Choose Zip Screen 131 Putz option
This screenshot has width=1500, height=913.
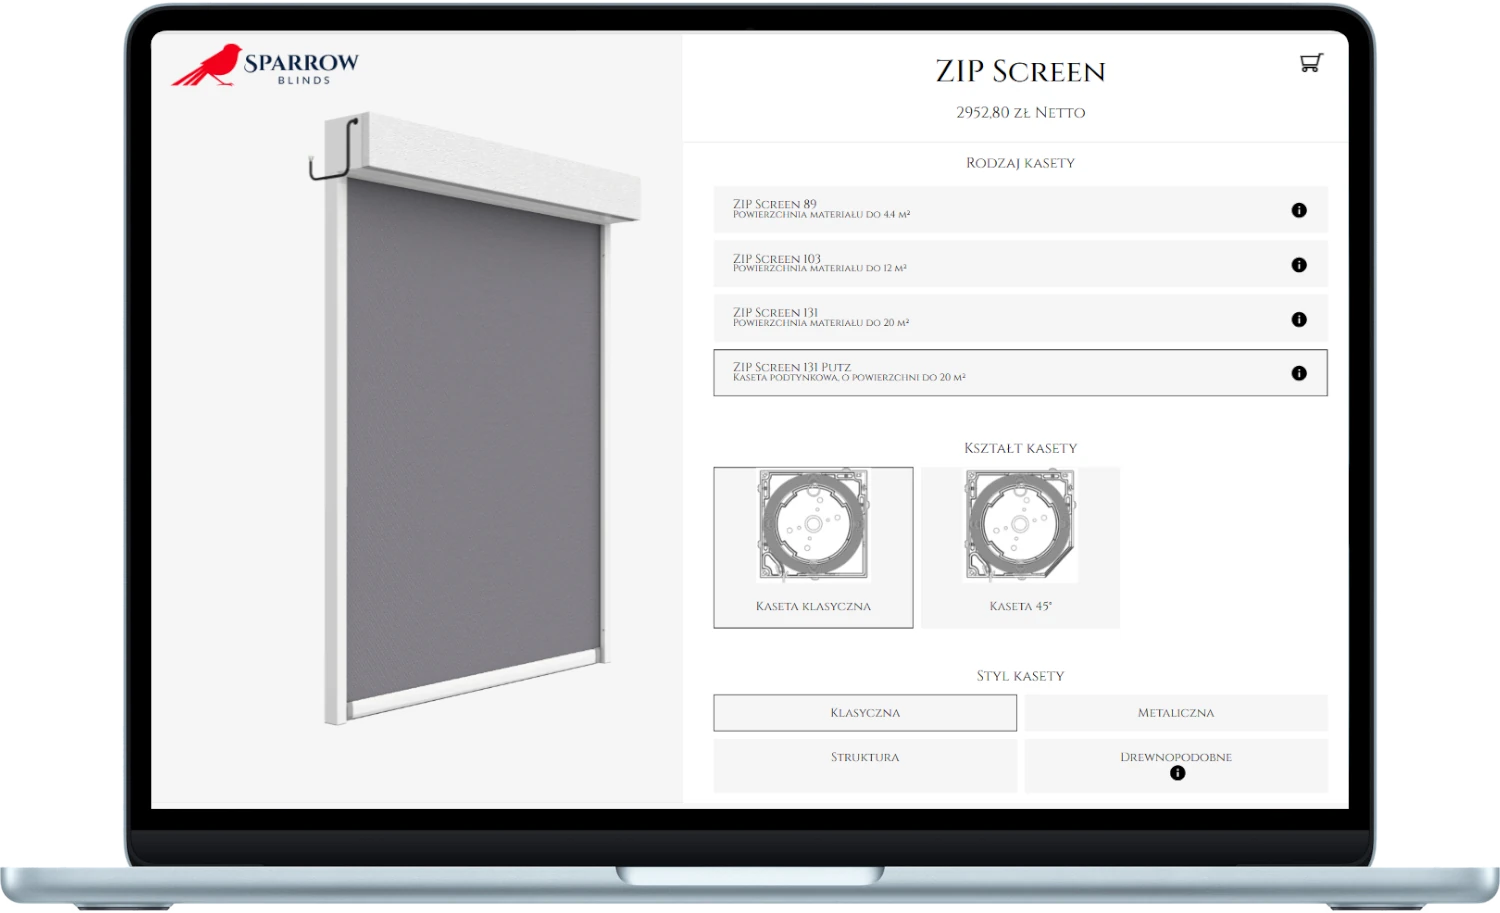(x=1020, y=373)
